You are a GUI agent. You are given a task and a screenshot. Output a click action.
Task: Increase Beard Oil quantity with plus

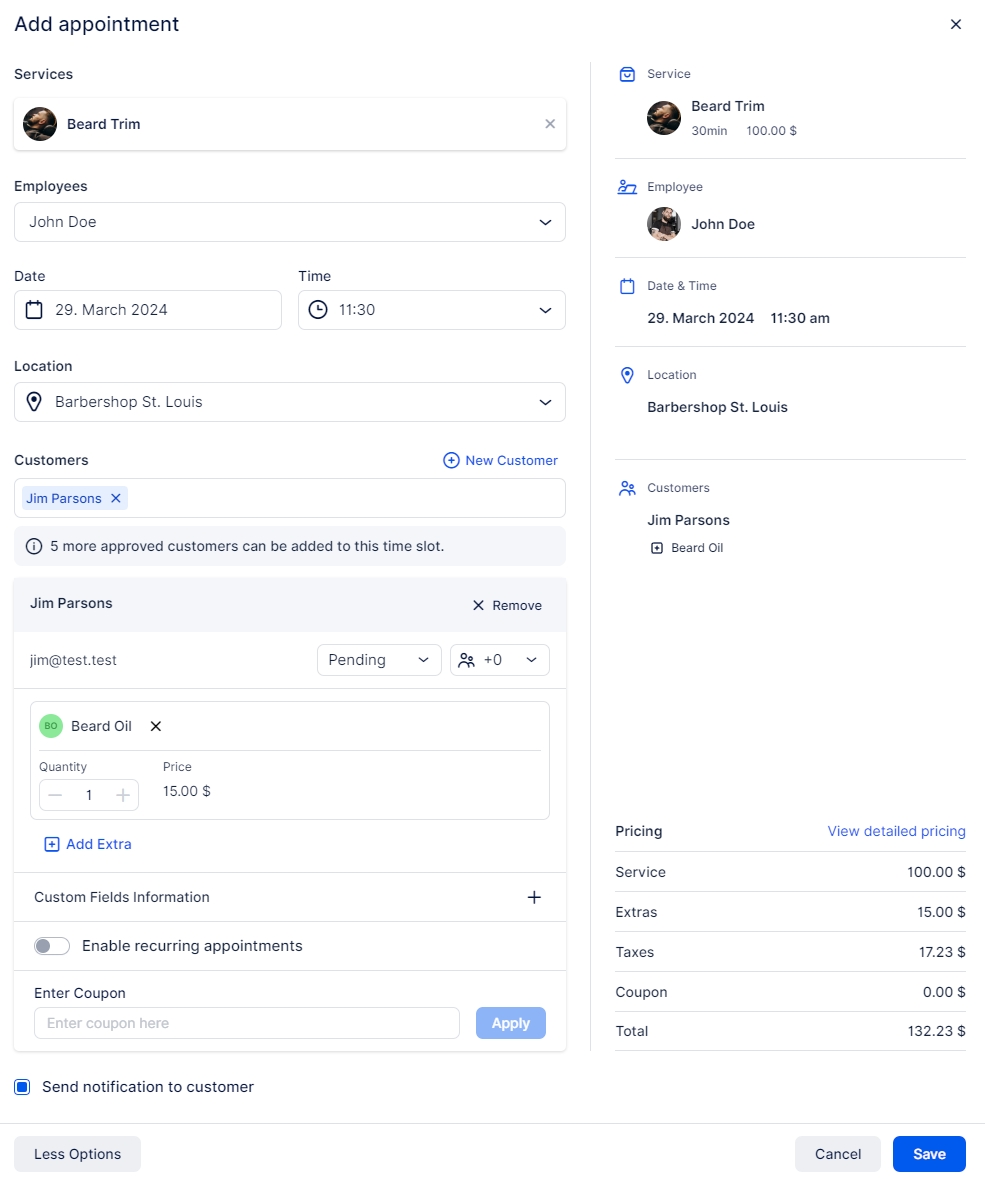[123, 795]
